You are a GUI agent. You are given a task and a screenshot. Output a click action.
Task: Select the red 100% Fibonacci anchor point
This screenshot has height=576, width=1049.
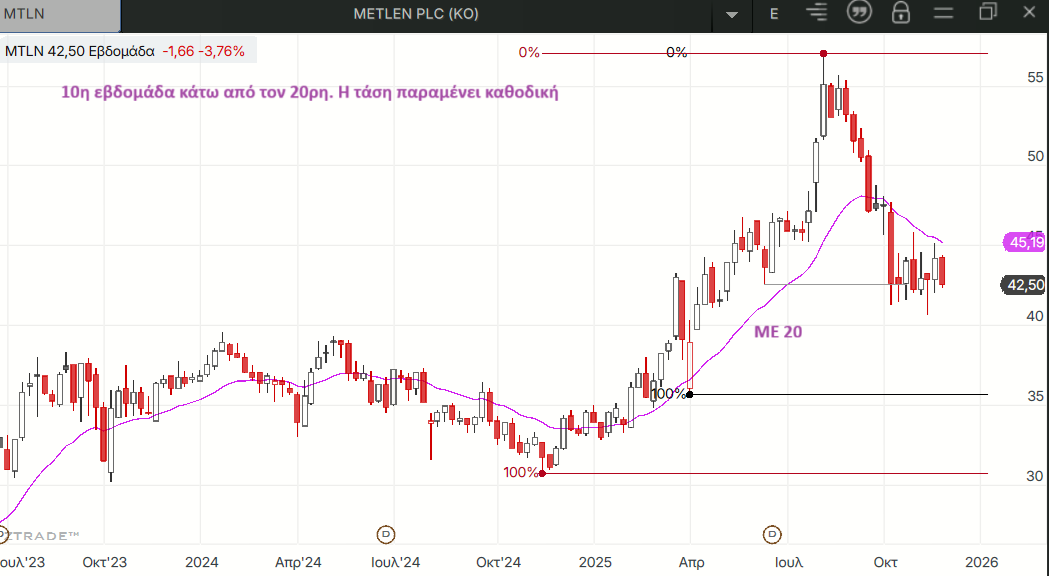542,473
